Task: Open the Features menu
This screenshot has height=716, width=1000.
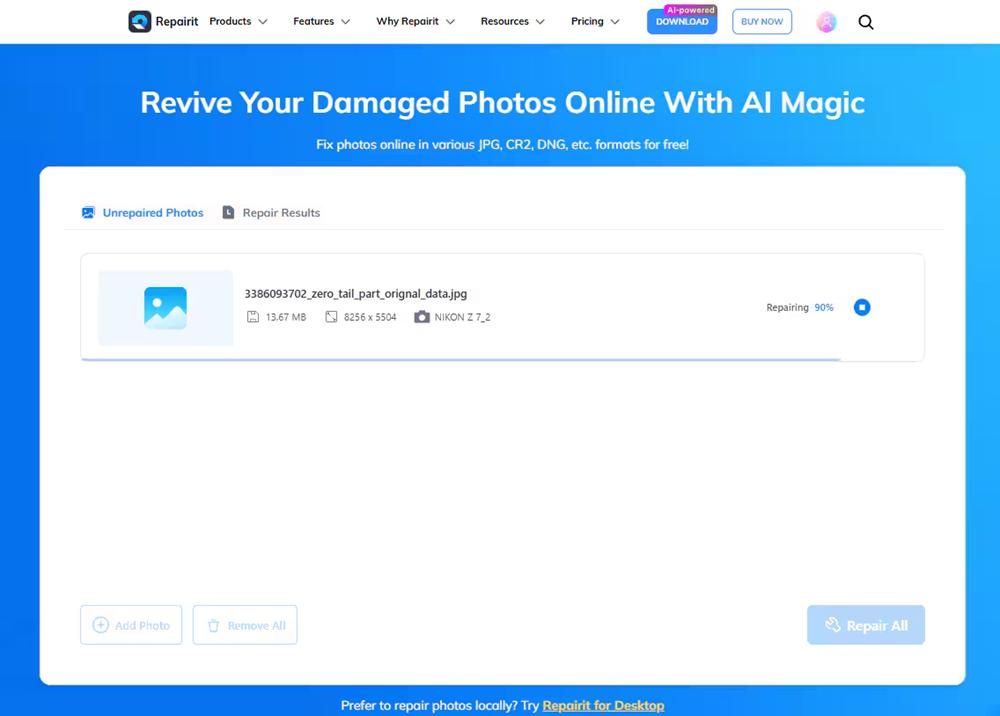Action: click(x=322, y=22)
